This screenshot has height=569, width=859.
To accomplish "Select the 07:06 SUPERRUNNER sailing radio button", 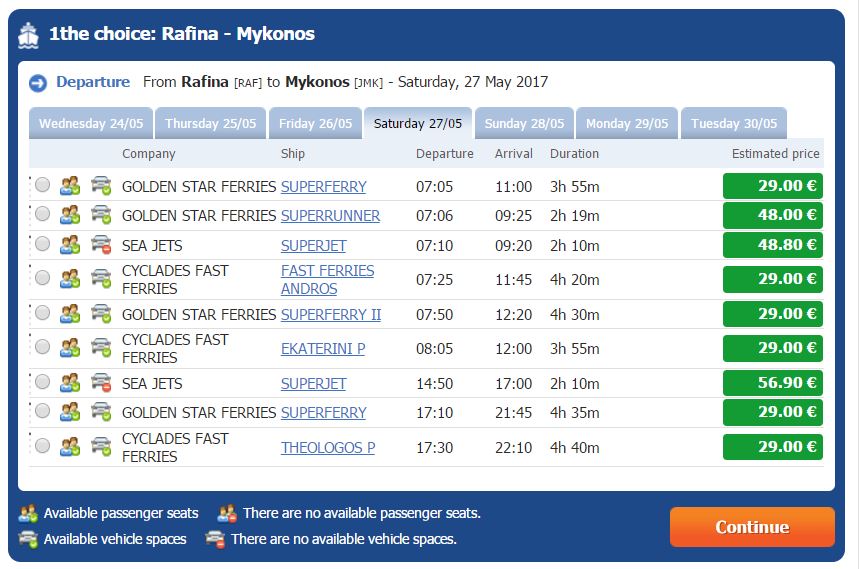I will click(x=42, y=214).
